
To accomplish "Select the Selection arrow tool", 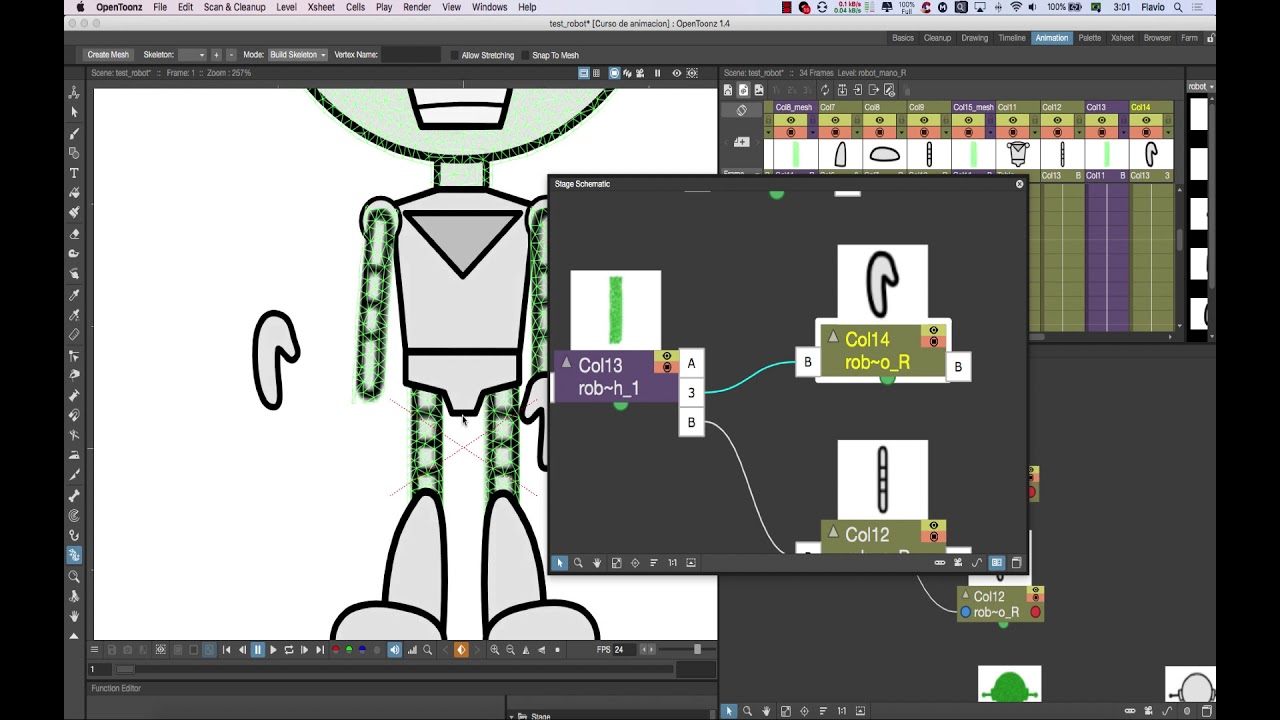I will coord(74,112).
